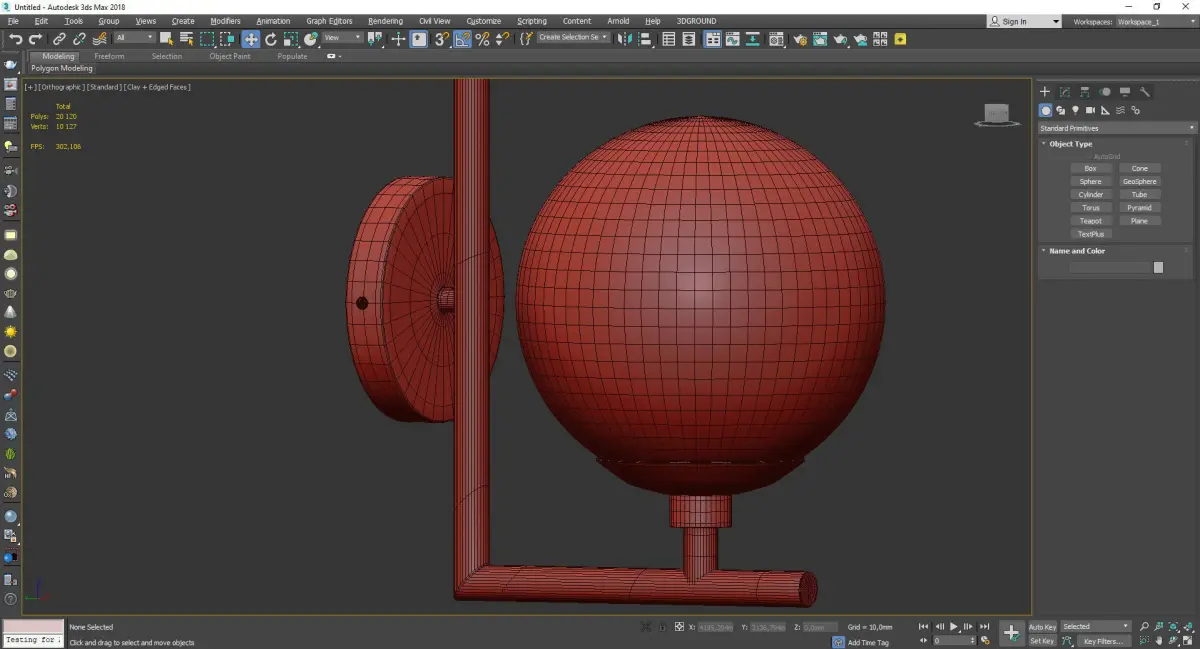Click the Set Key button
1200x649 pixels.
click(x=1042, y=641)
